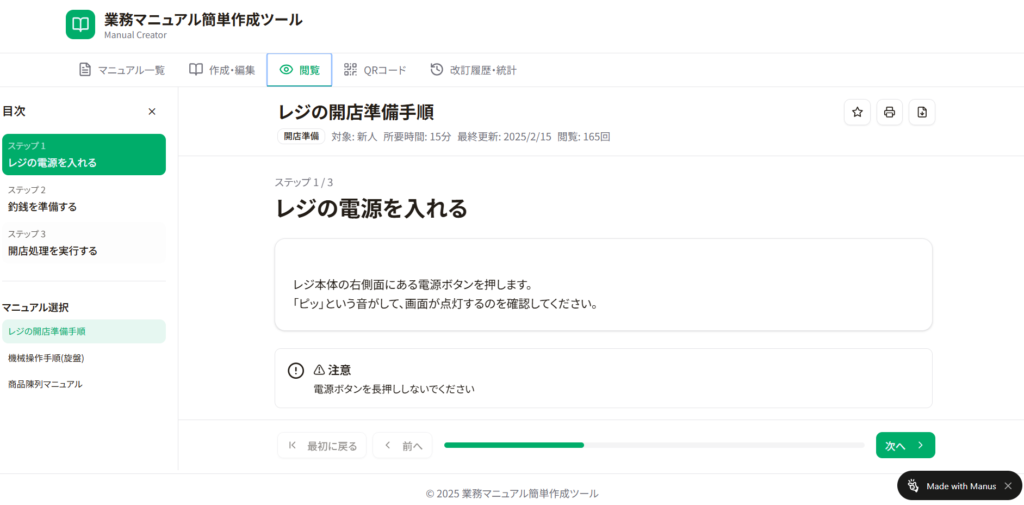Screen dimensions: 1024x505
Task: Close the 目次 sidebar with the X icon
Action: [x=152, y=112]
